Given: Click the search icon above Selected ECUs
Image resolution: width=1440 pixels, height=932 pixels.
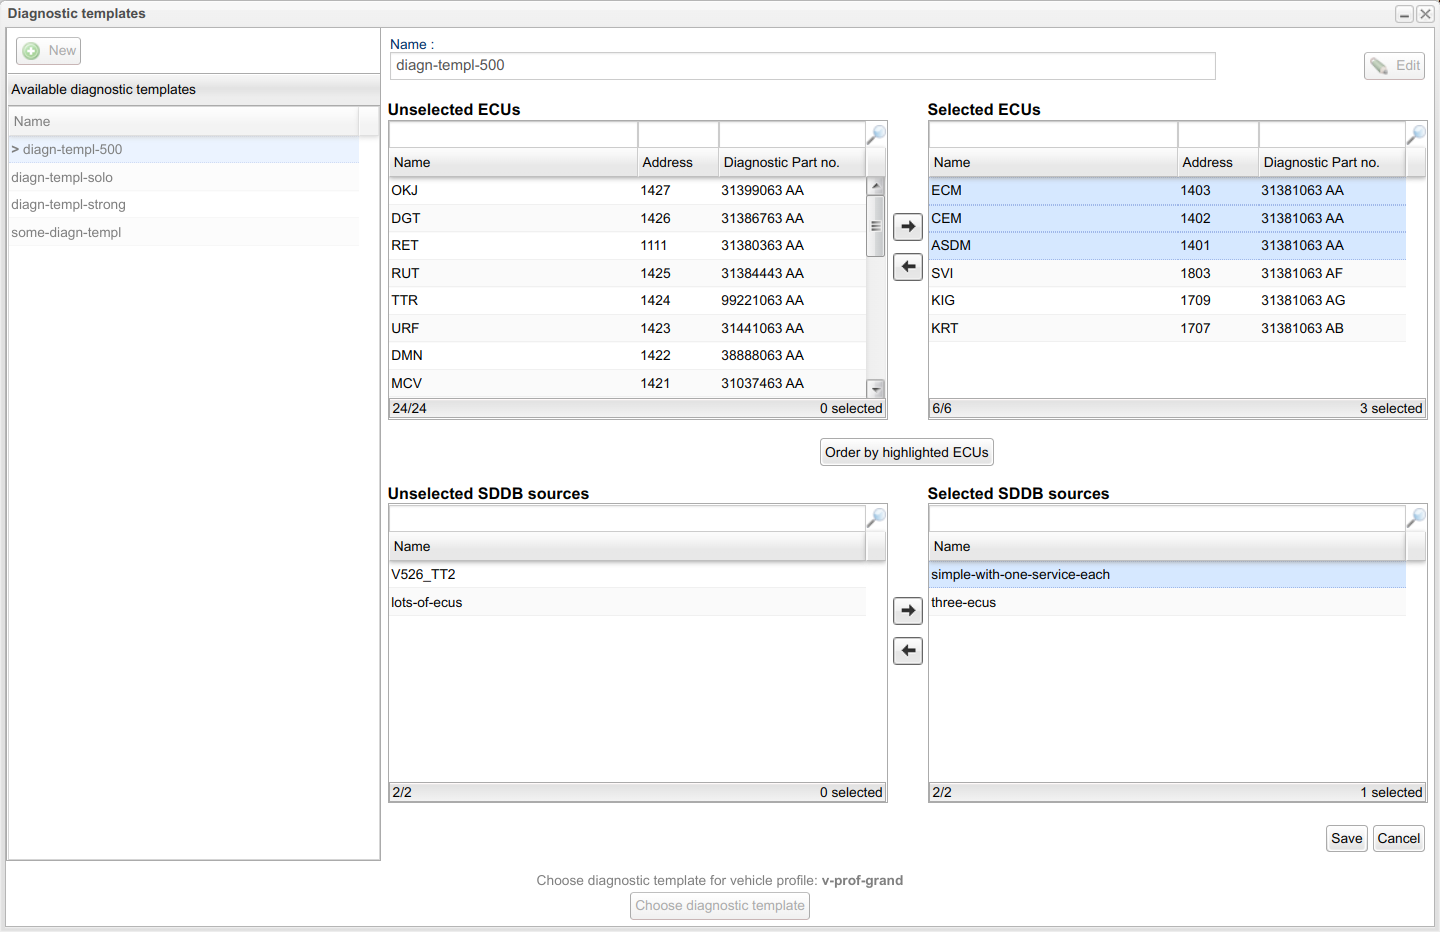Looking at the screenshot, I should pos(1416,134).
